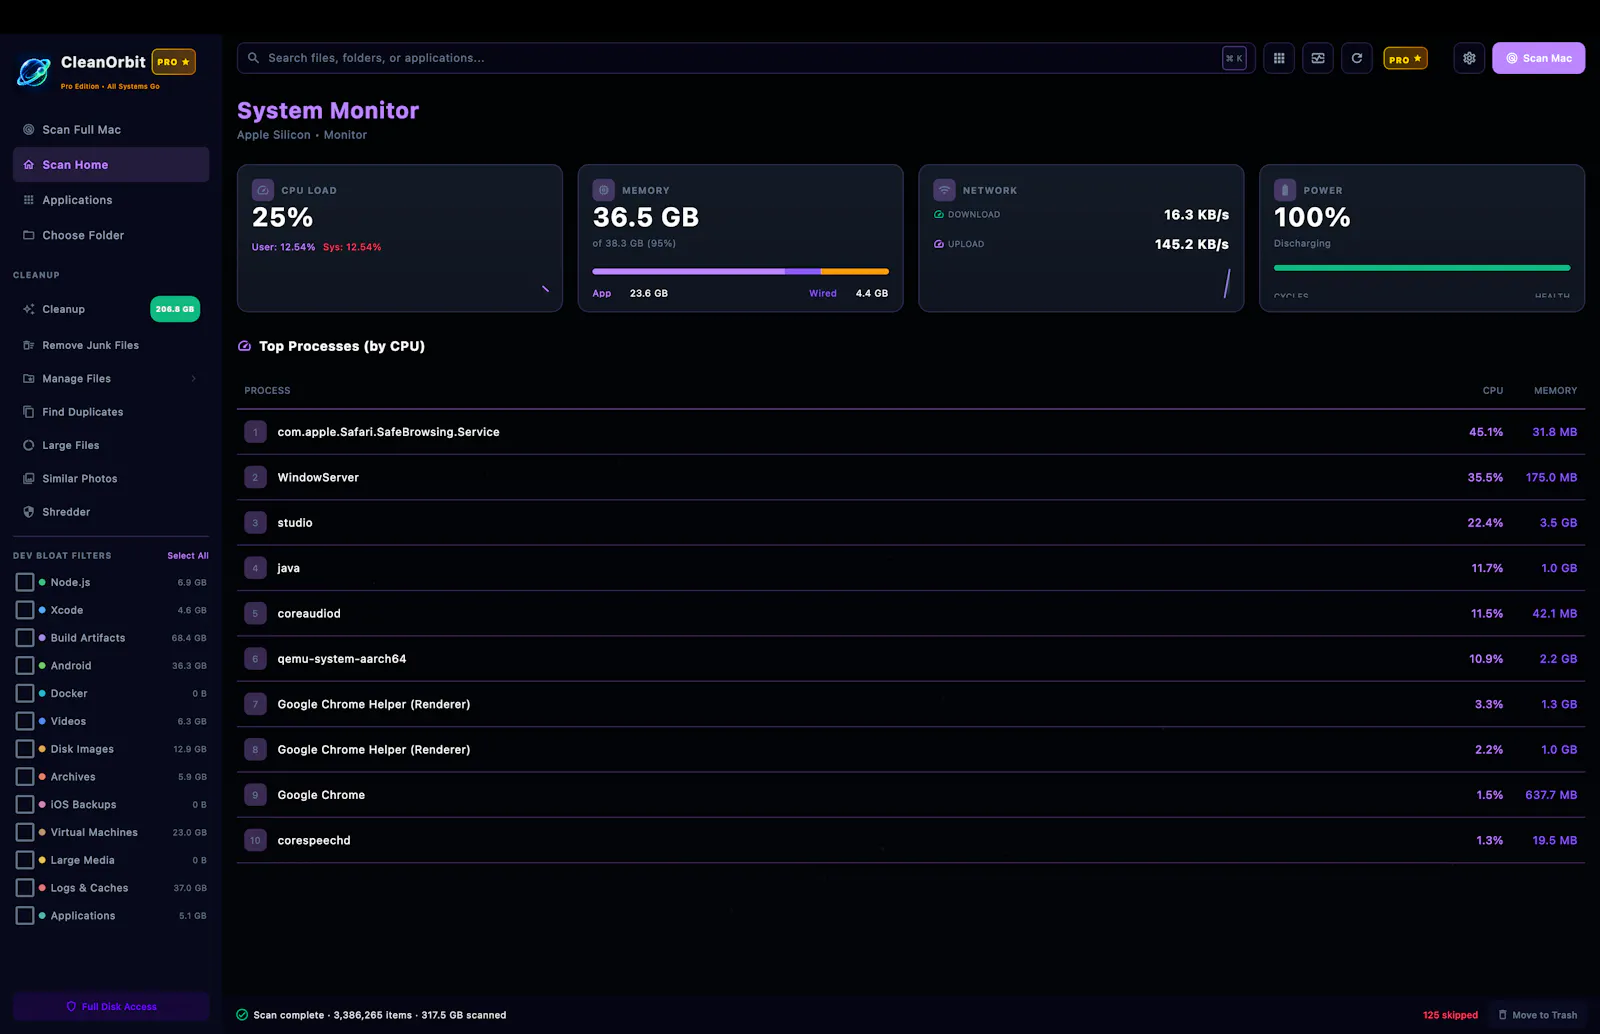Open the Shredder section
1600x1034 pixels.
pyautogui.click(x=111, y=512)
